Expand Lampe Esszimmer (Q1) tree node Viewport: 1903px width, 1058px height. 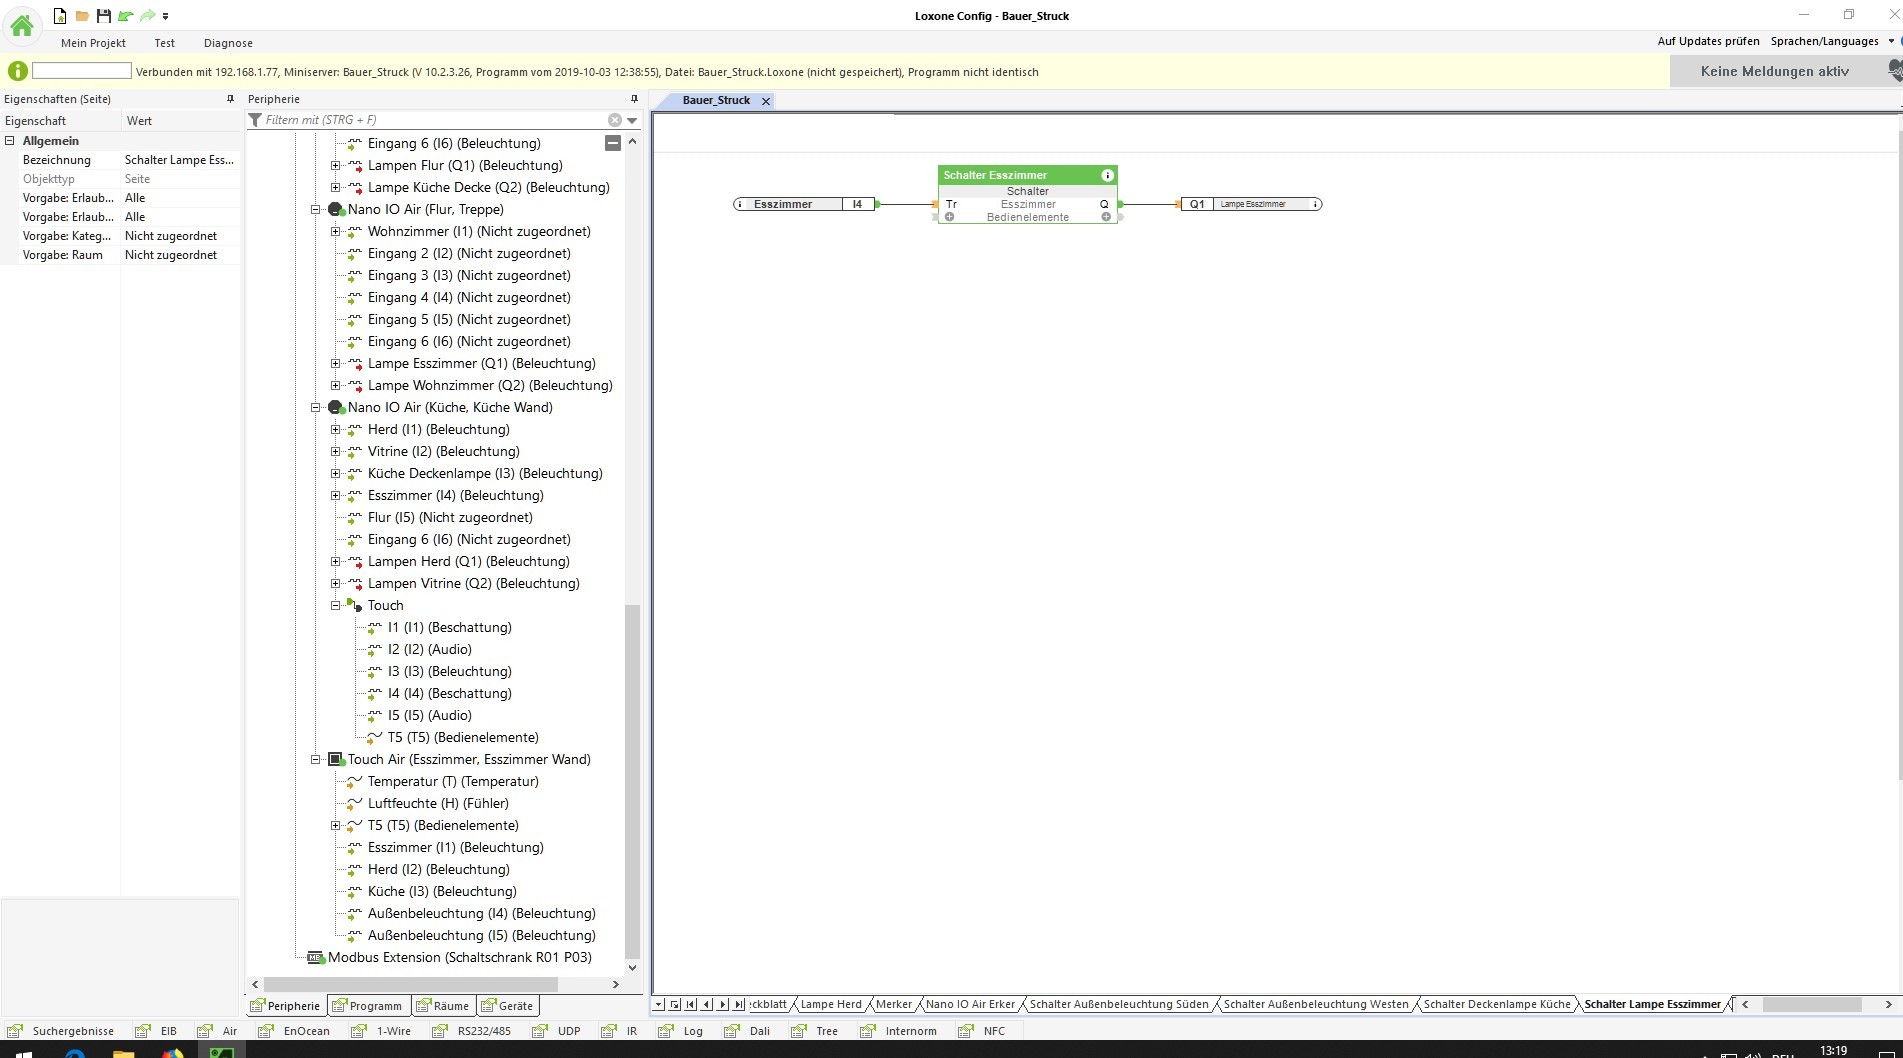(x=336, y=363)
